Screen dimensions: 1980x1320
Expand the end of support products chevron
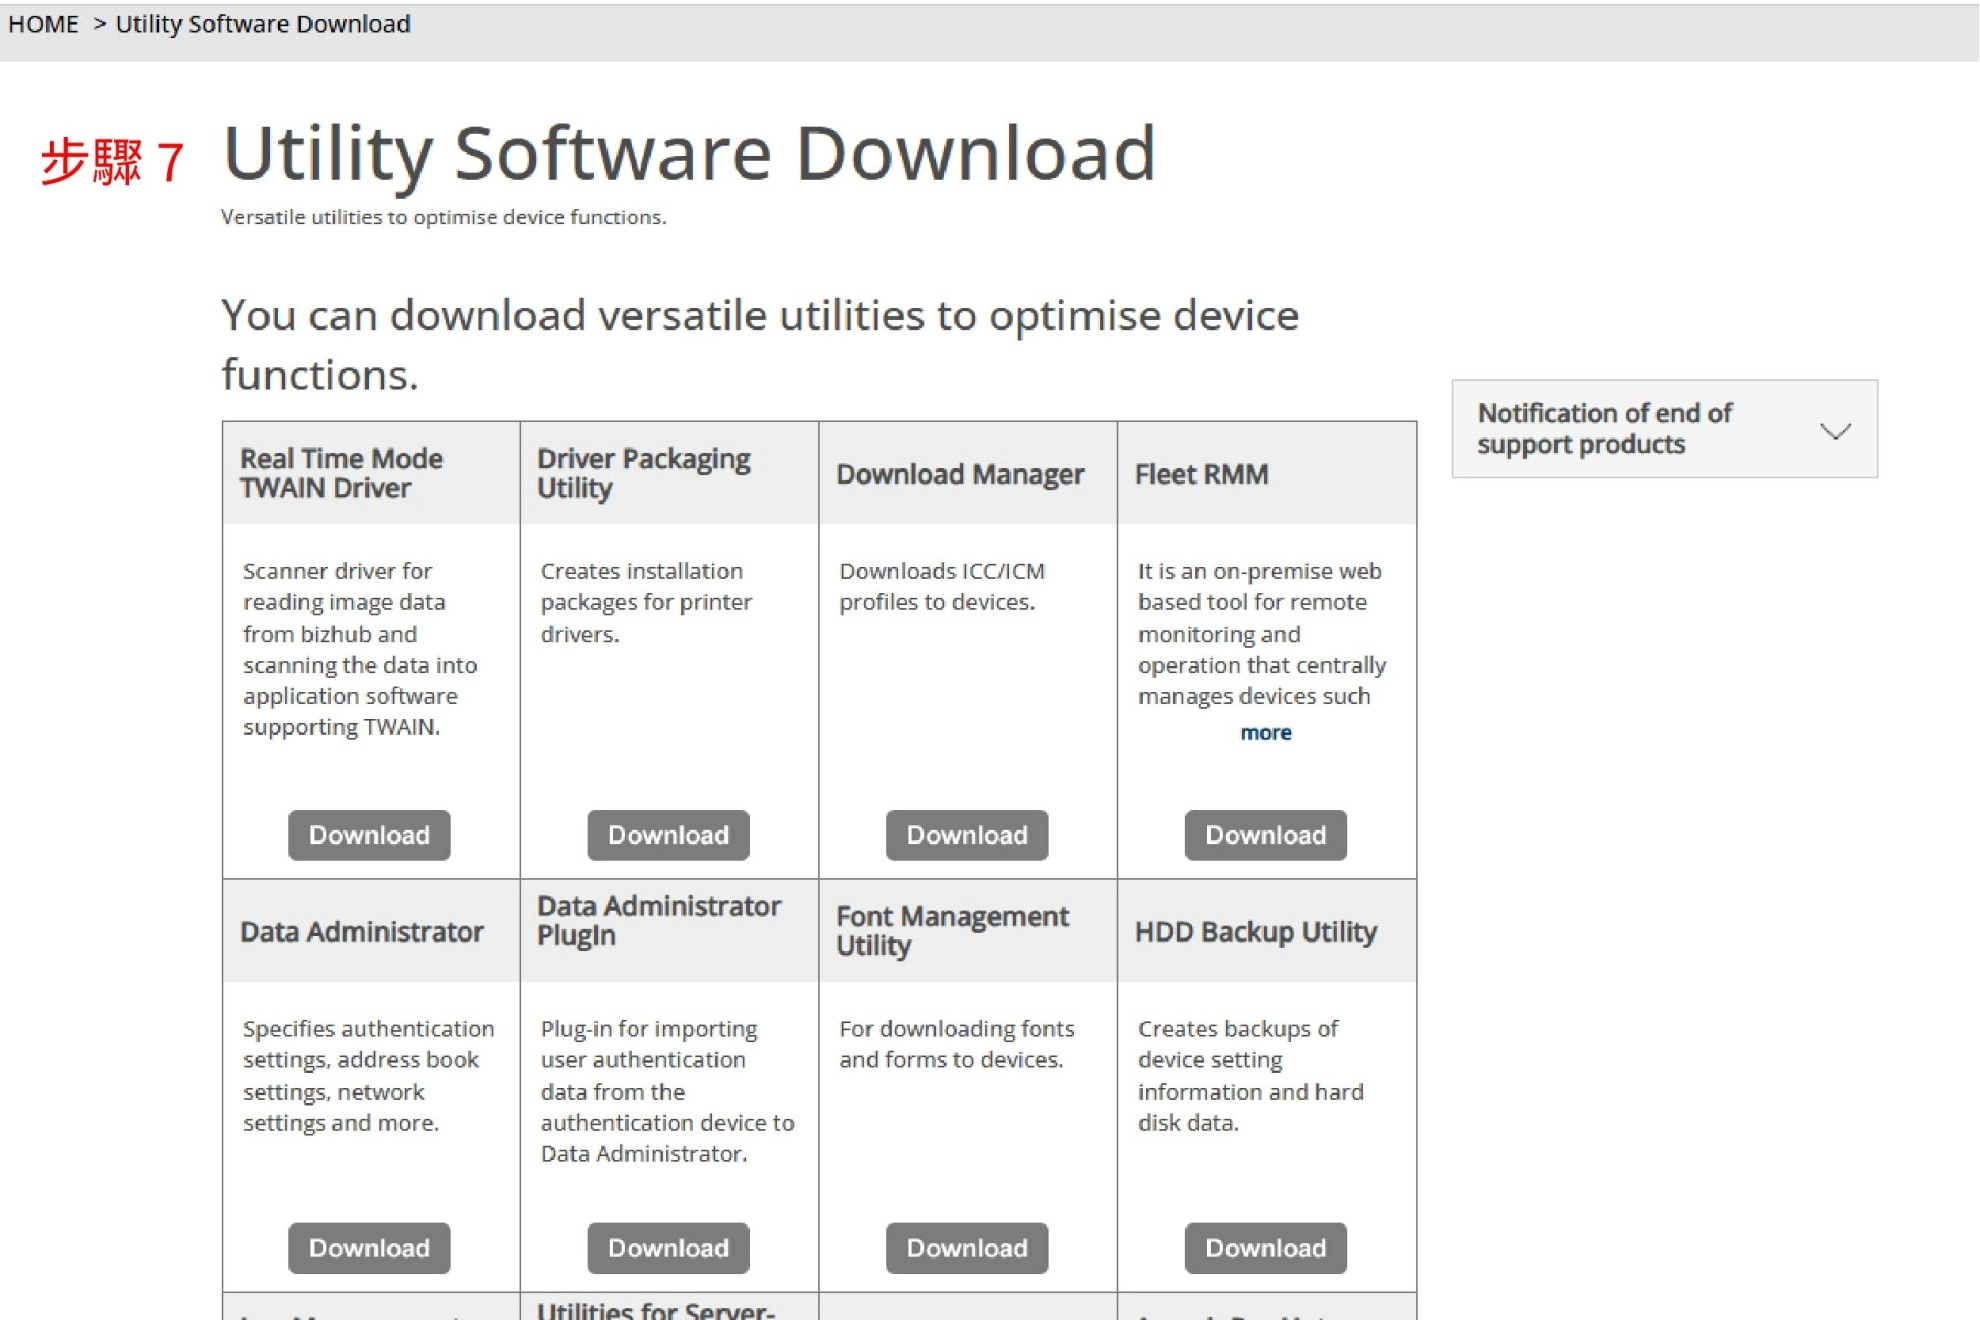pyautogui.click(x=1835, y=431)
